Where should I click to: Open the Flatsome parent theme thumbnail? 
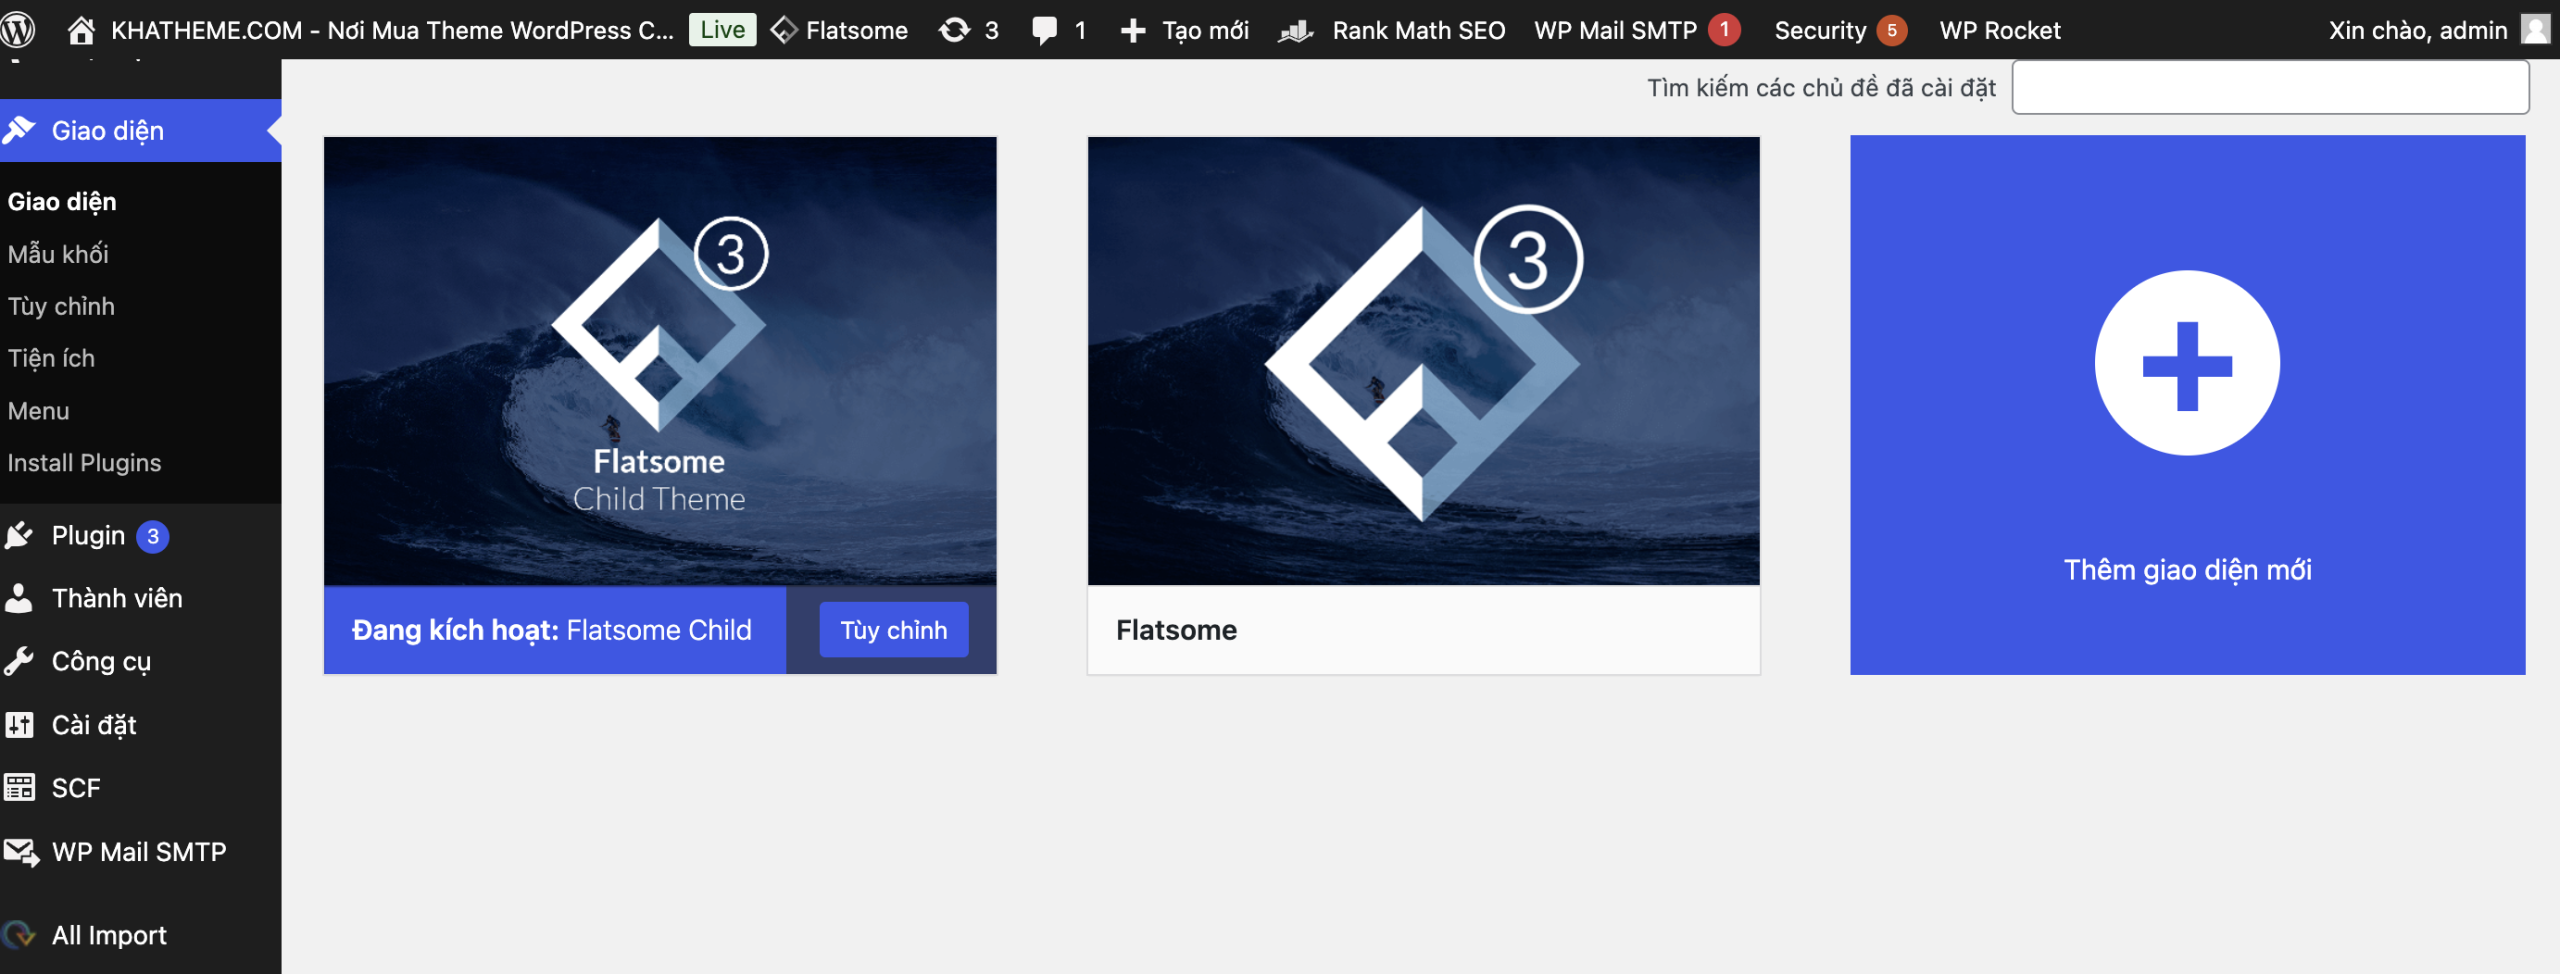tap(1423, 361)
